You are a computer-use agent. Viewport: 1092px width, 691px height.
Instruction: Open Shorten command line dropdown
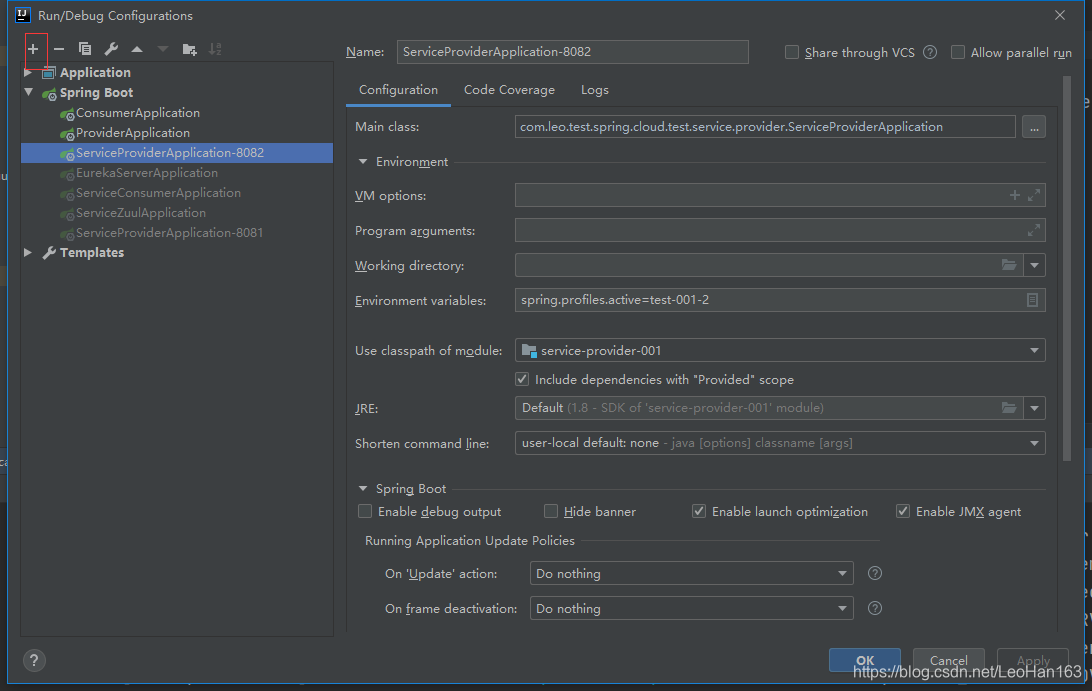(x=1034, y=443)
